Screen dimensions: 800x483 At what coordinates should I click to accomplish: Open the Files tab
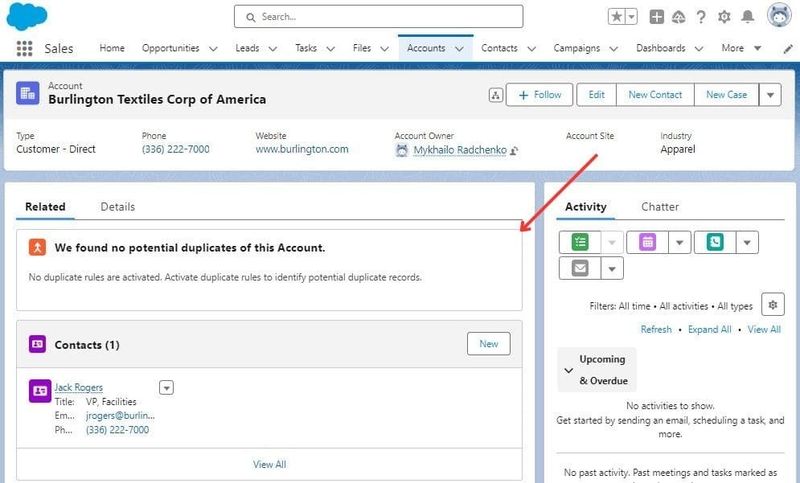click(362, 48)
